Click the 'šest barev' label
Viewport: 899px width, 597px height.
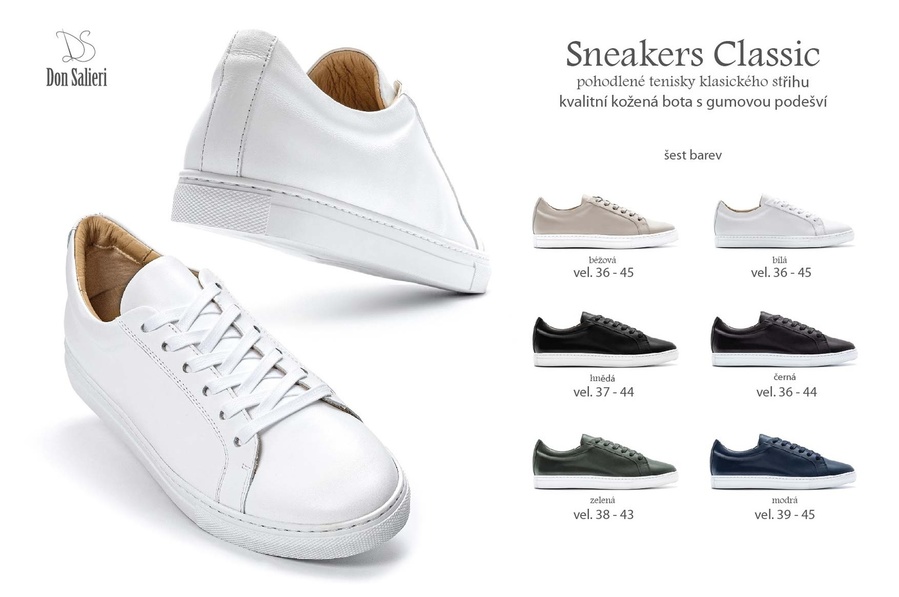693,155
